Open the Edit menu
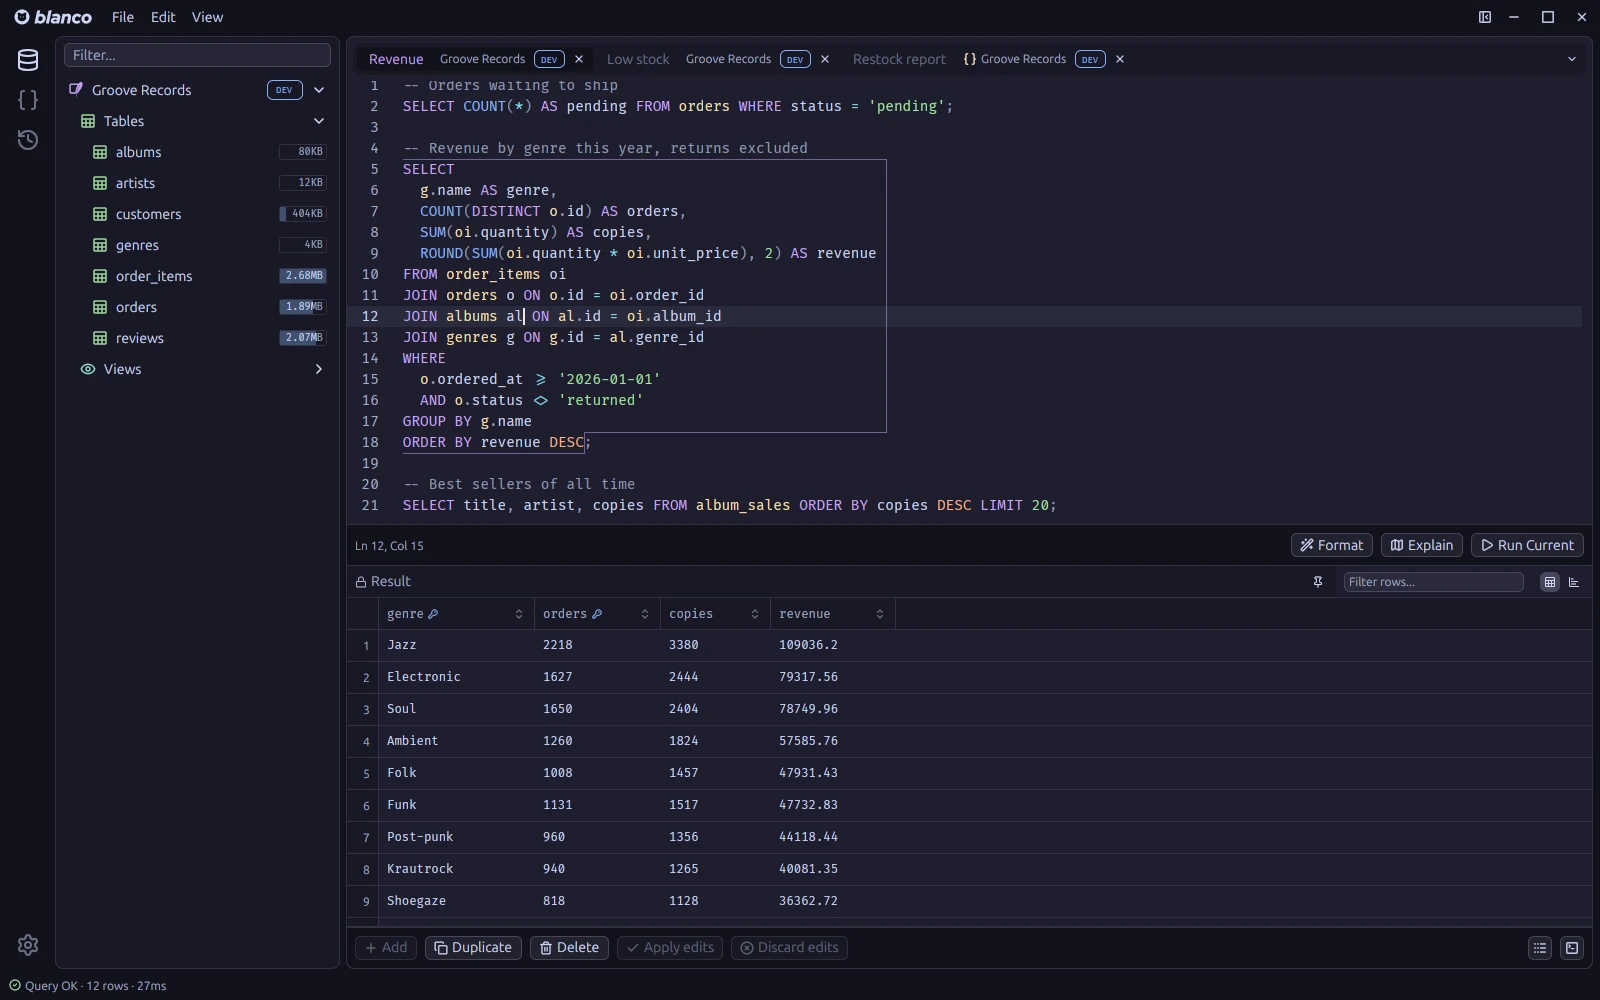The height and width of the screenshot is (1000, 1600). pos(163,17)
